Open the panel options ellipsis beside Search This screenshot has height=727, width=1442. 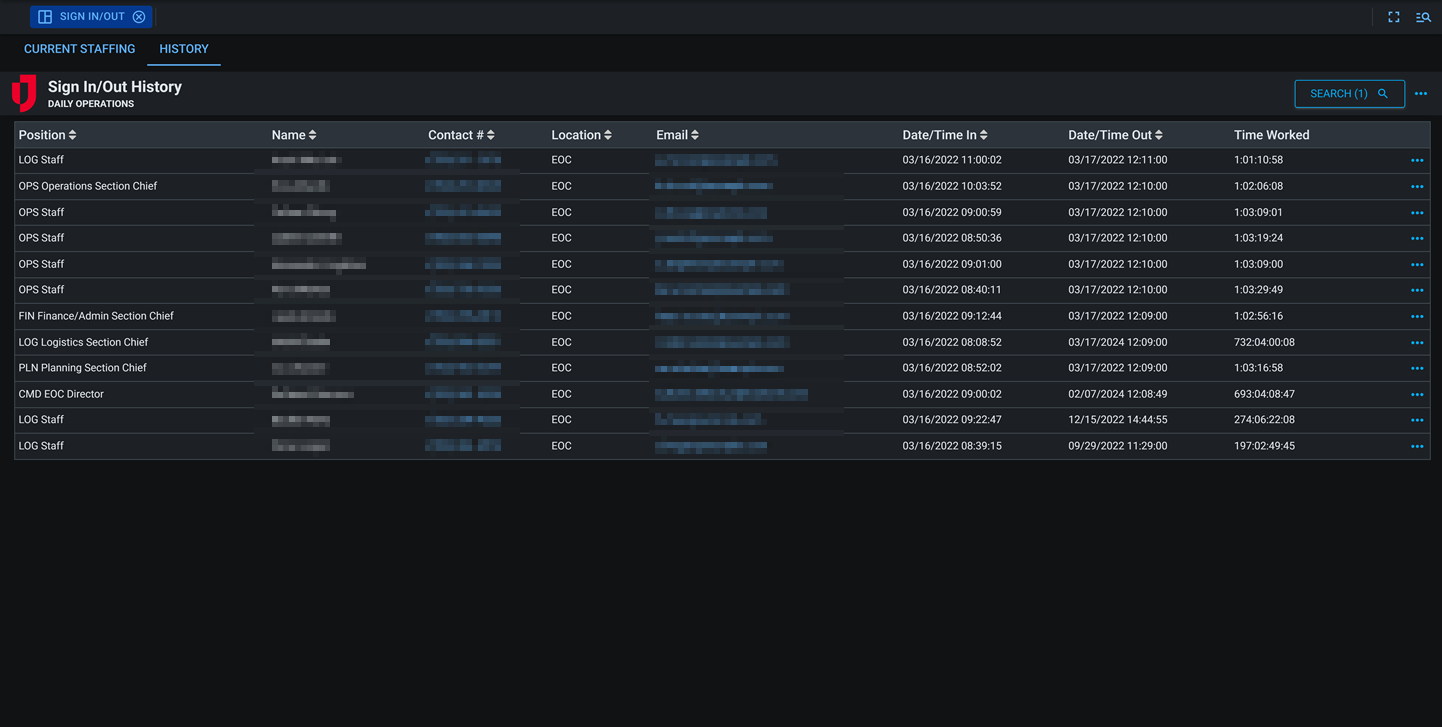(x=1420, y=94)
